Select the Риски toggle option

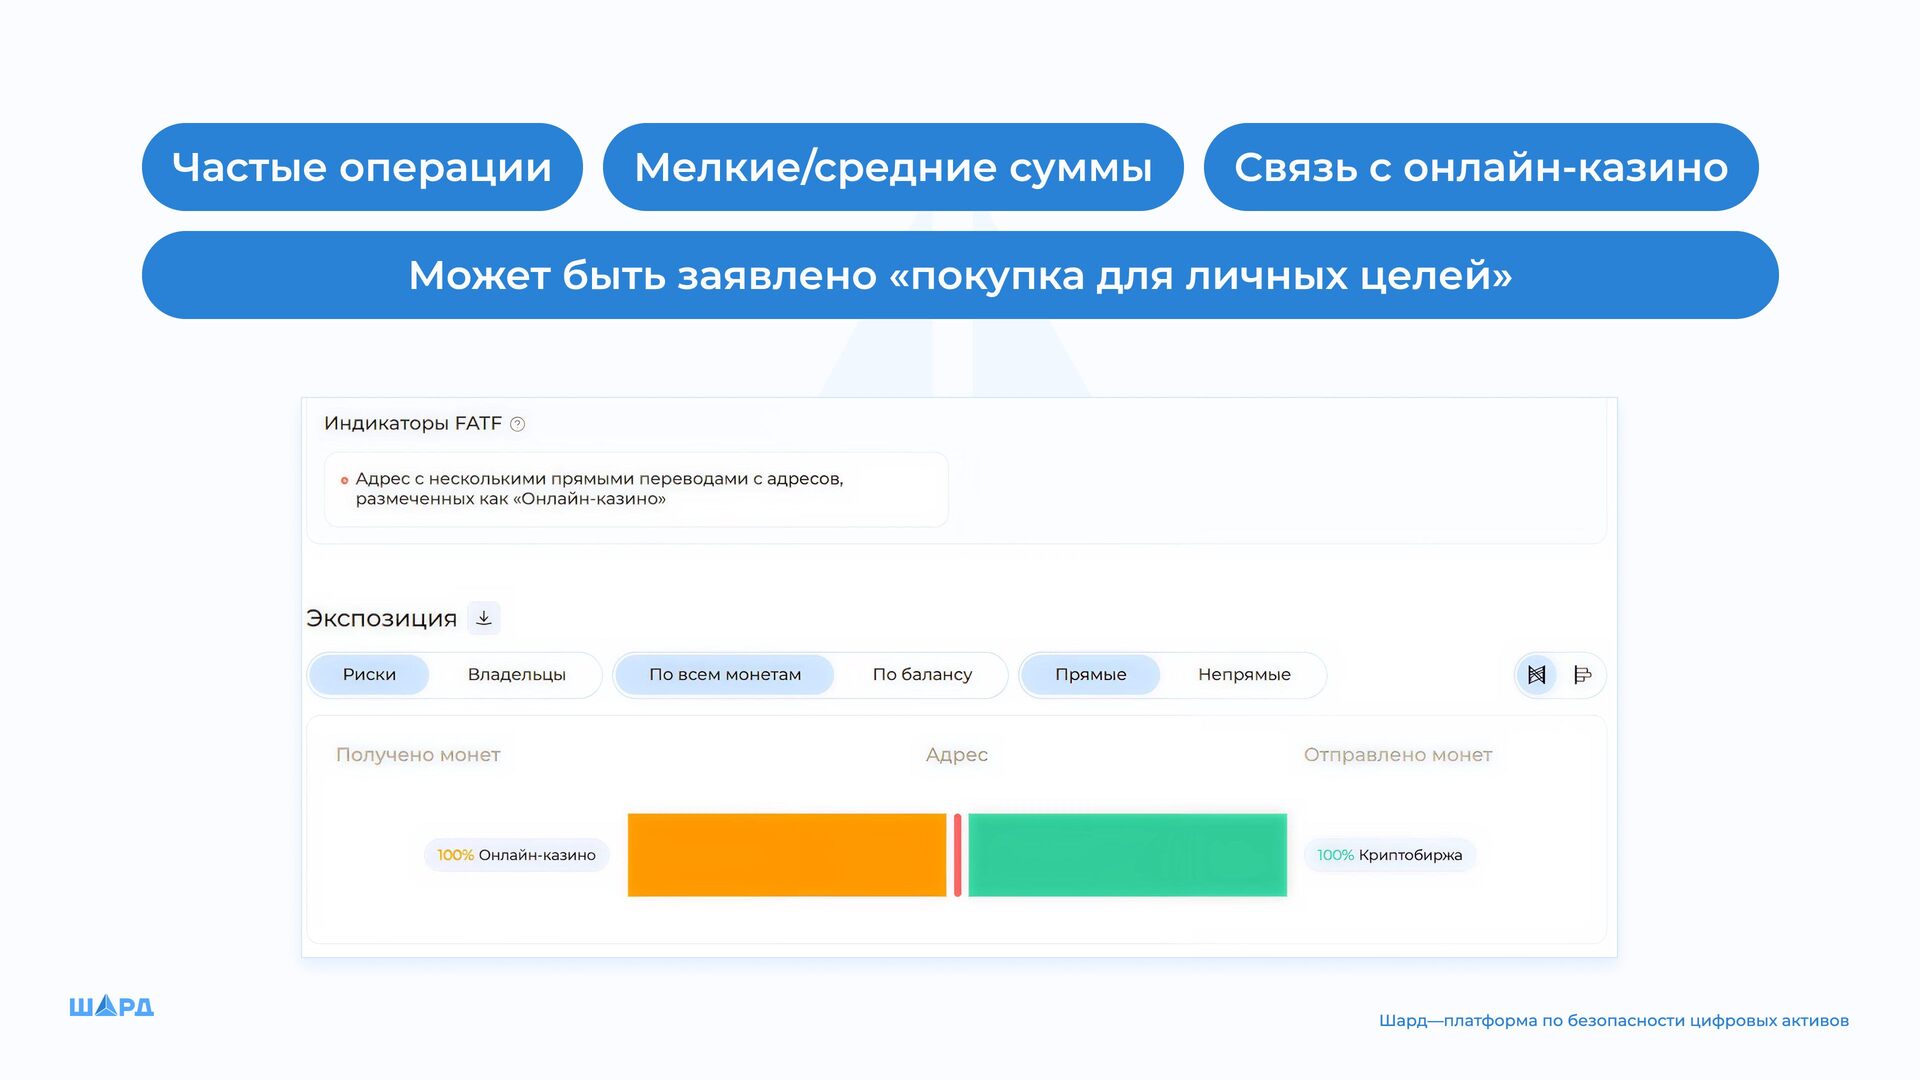[369, 675]
